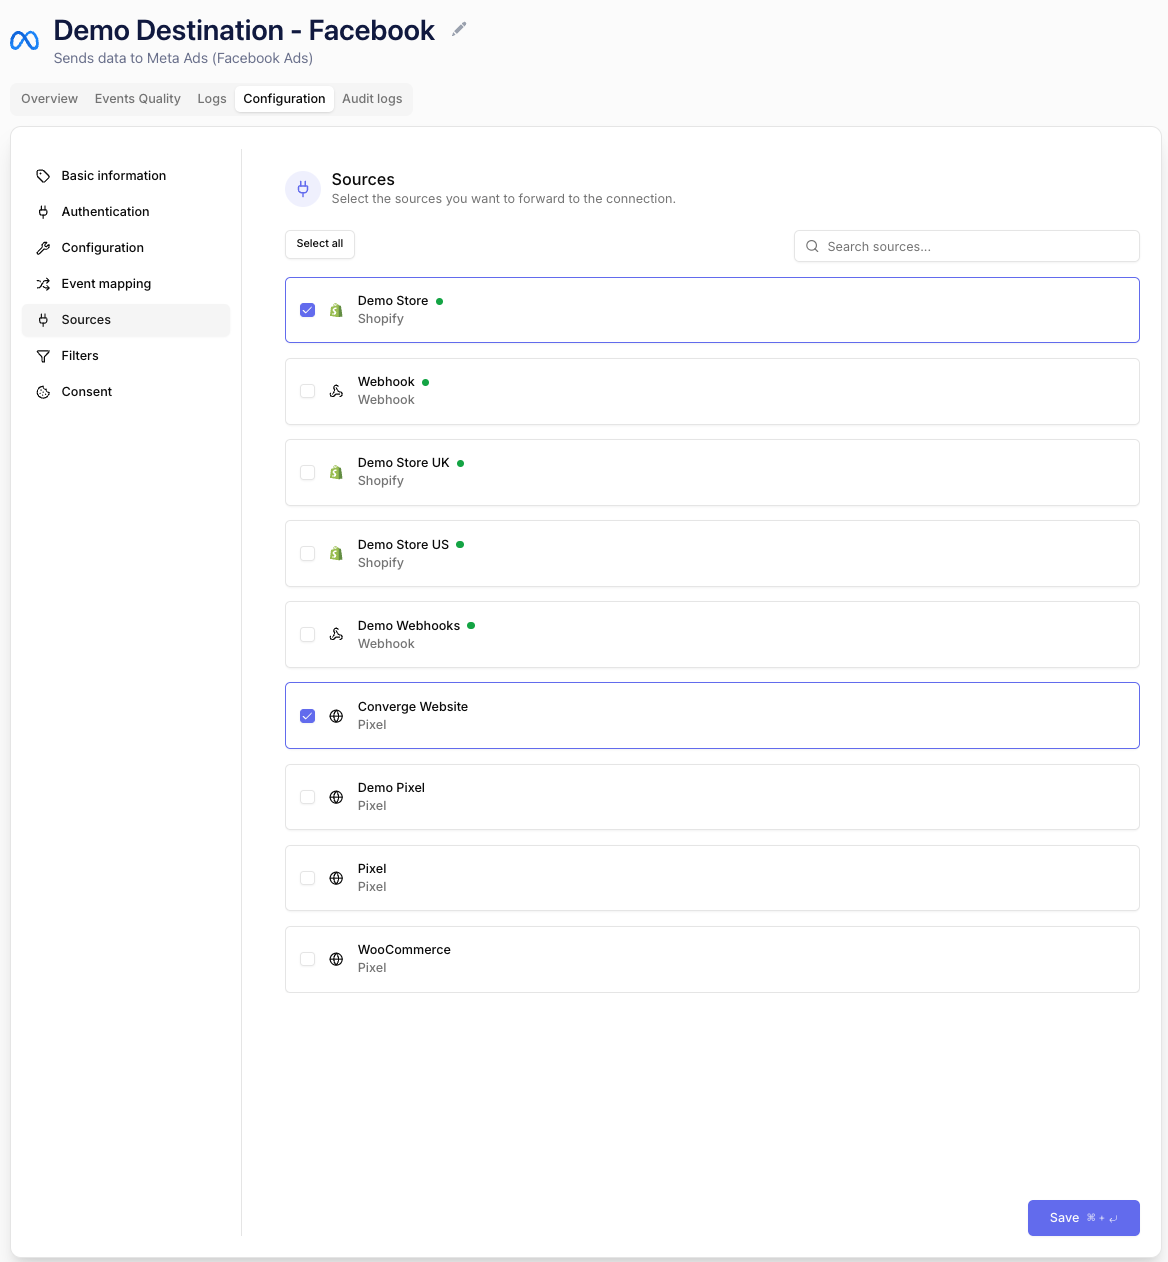Image resolution: width=1168 pixels, height=1262 pixels.
Task: Click the cookie icon beside Consent
Action: (43, 392)
